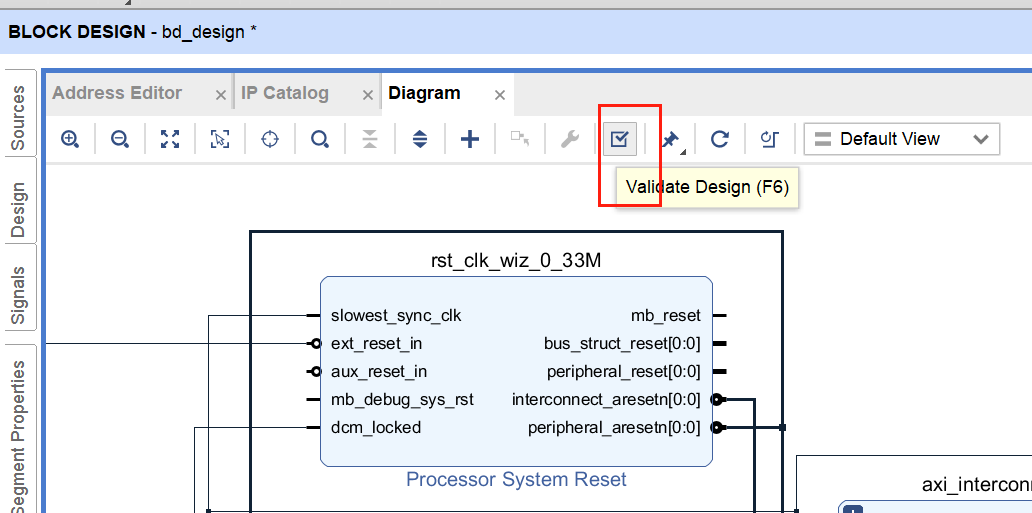Click the crosshair auto-fit selection icon
The height and width of the screenshot is (513, 1032).
coord(270,139)
